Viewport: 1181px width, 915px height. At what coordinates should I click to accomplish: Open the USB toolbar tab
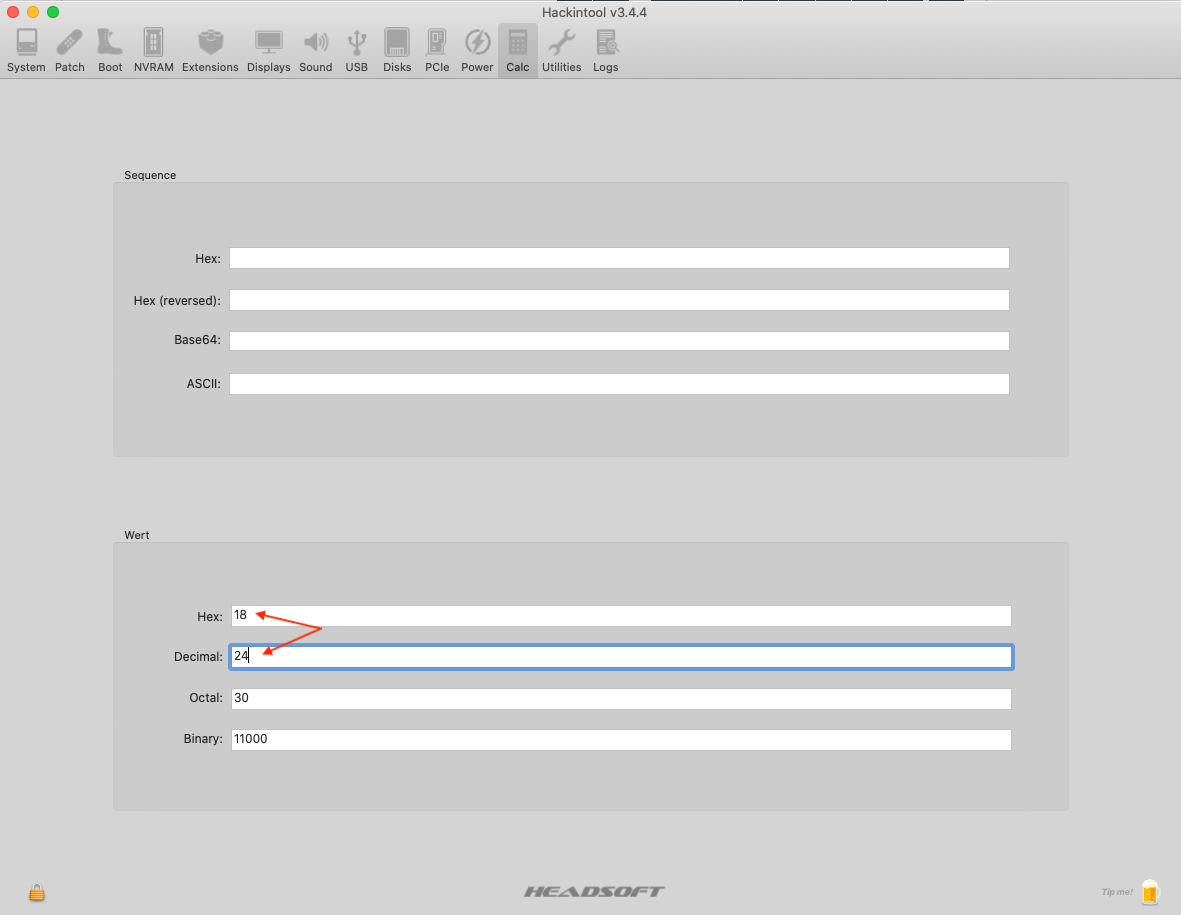pos(356,50)
